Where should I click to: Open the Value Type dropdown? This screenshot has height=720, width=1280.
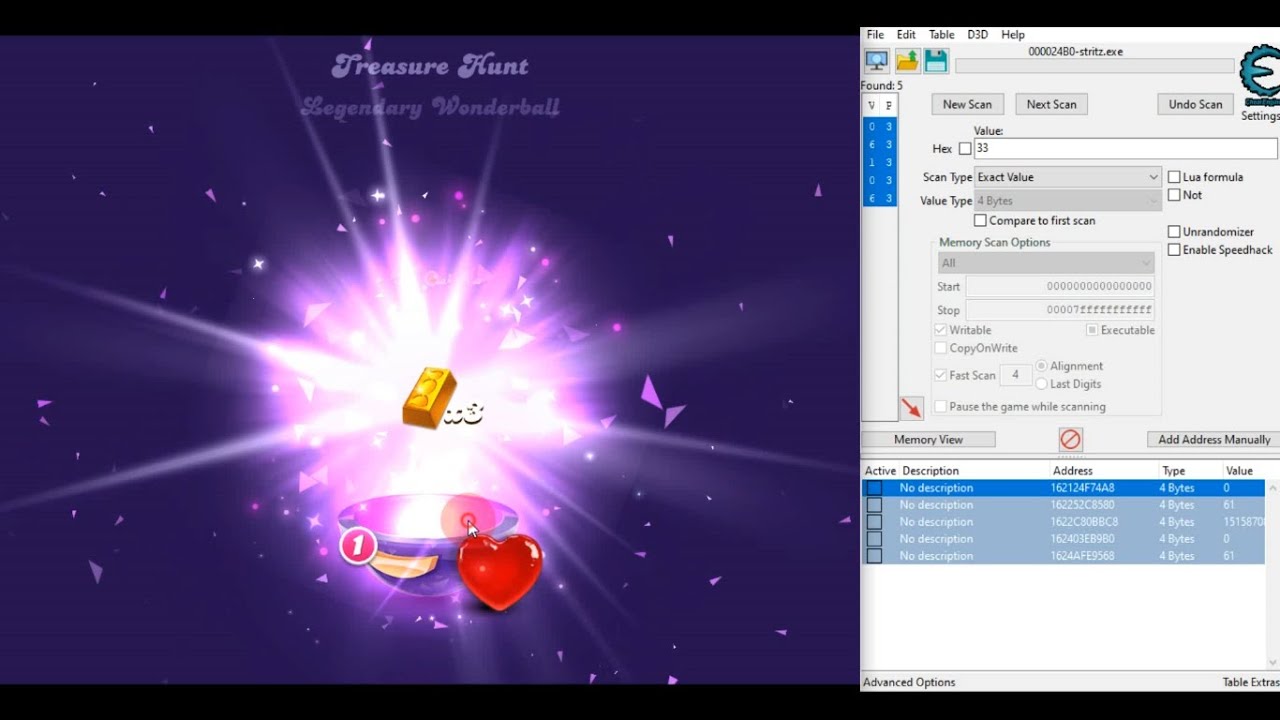tap(1067, 201)
